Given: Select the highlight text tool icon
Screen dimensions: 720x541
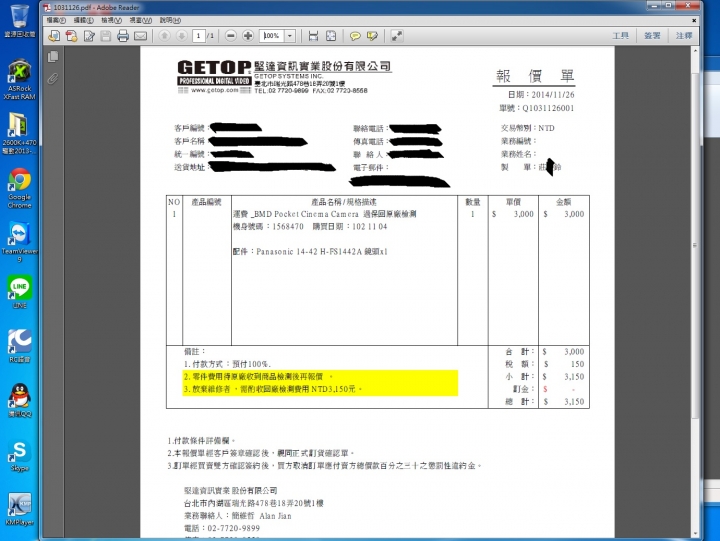Looking at the screenshot, I should point(372,36).
